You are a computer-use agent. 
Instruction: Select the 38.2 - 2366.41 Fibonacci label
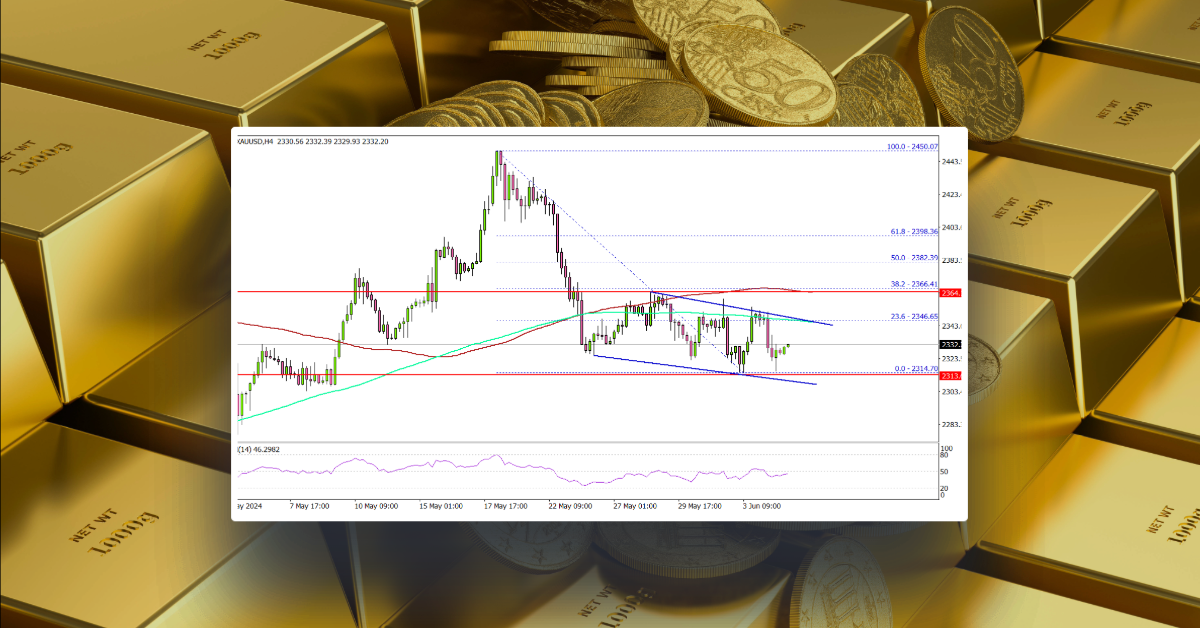point(913,284)
